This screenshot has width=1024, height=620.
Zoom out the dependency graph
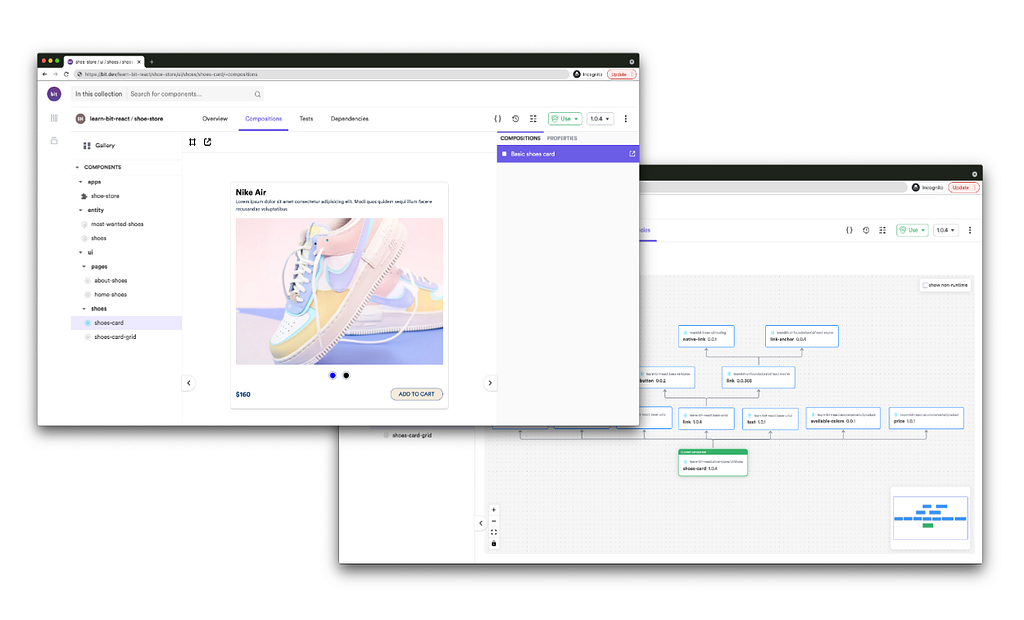coord(494,521)
